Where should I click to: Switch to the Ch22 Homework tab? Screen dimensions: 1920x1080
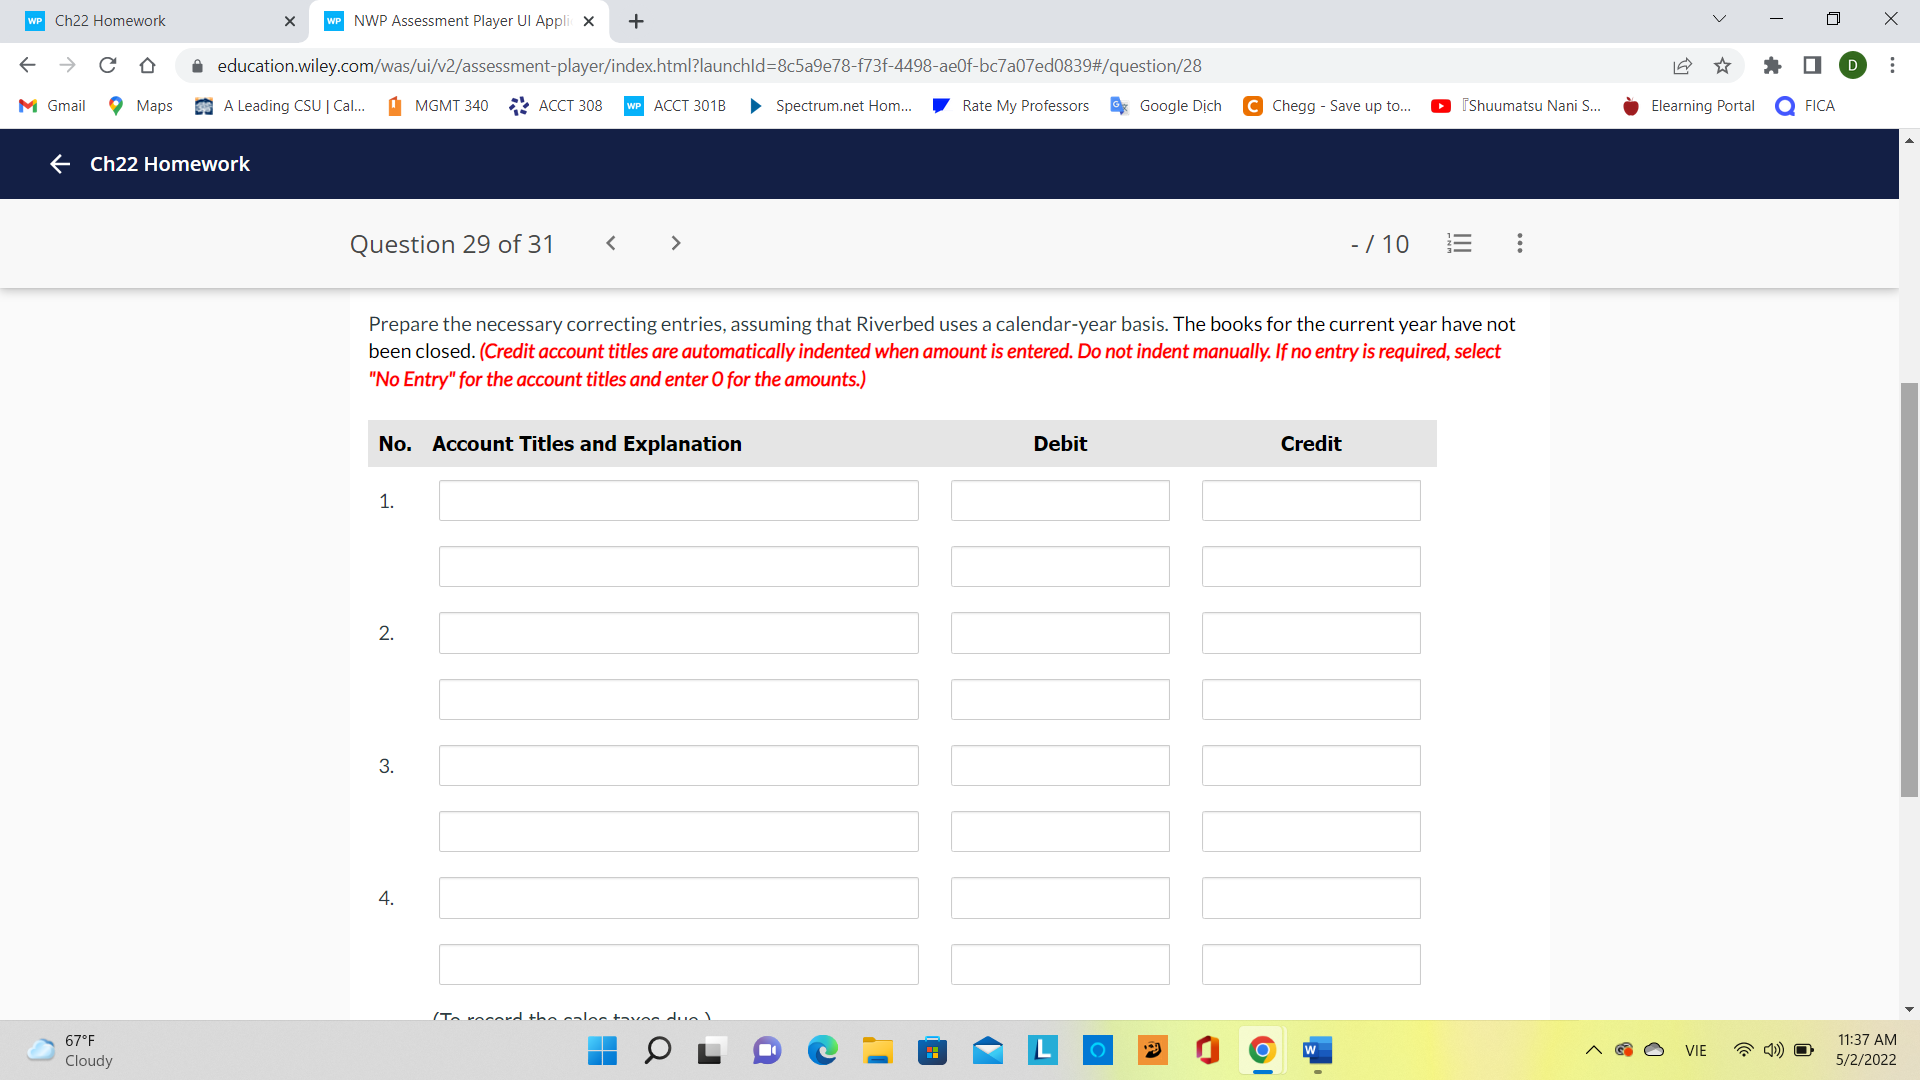point(150,20)
